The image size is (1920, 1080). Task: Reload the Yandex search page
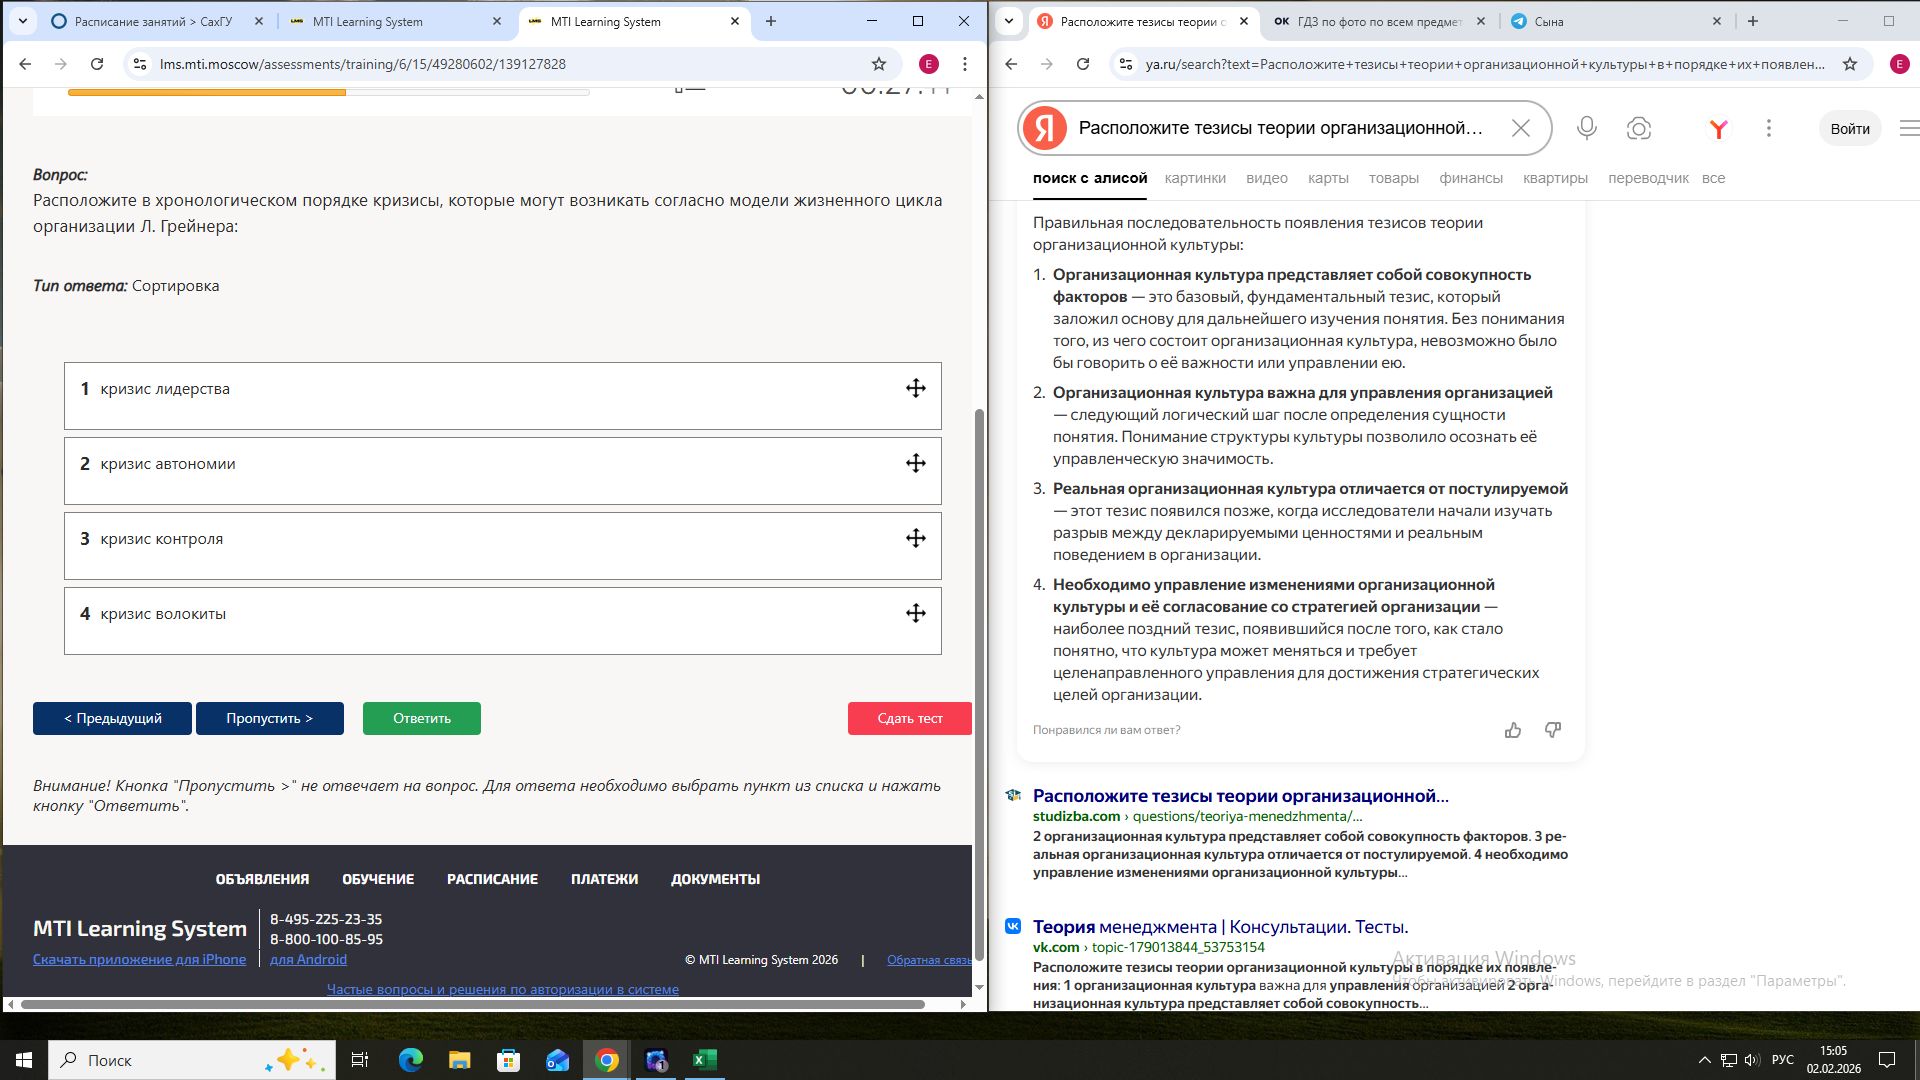(x=1082, y=64)
